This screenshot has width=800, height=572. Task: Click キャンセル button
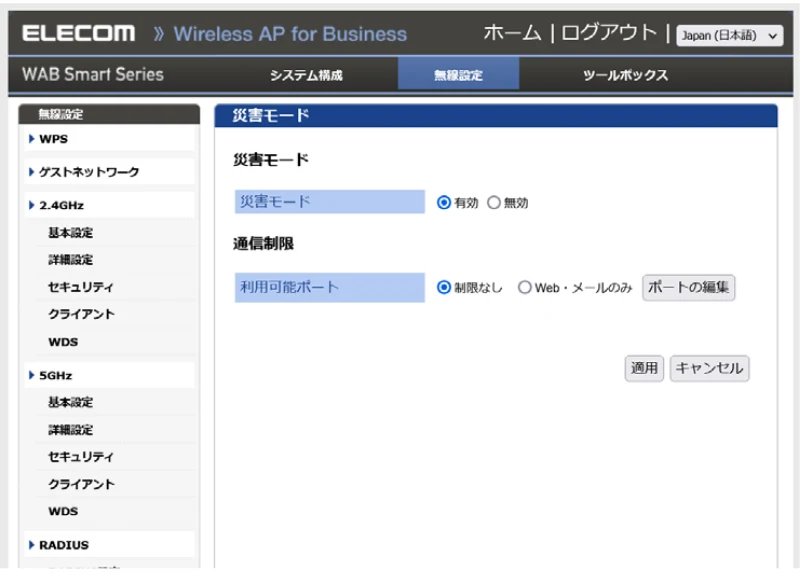pos(709,368)
